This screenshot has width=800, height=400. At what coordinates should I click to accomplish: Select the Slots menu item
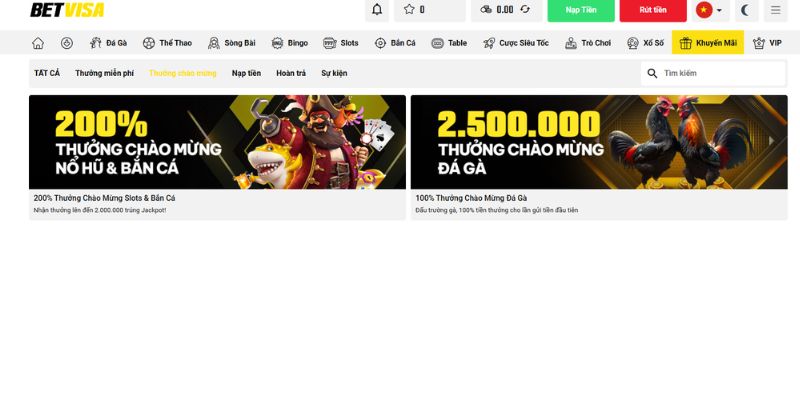[341, 43]
